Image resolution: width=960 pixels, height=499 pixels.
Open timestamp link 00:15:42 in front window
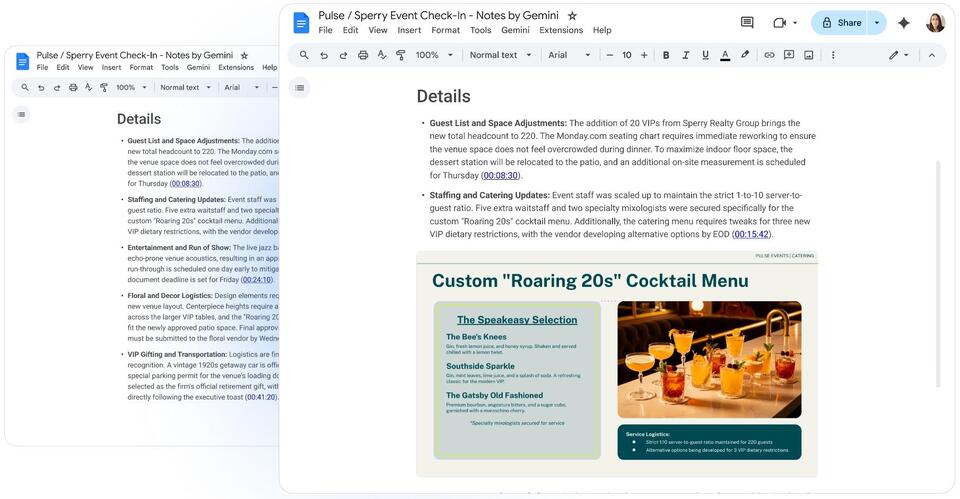751,234
